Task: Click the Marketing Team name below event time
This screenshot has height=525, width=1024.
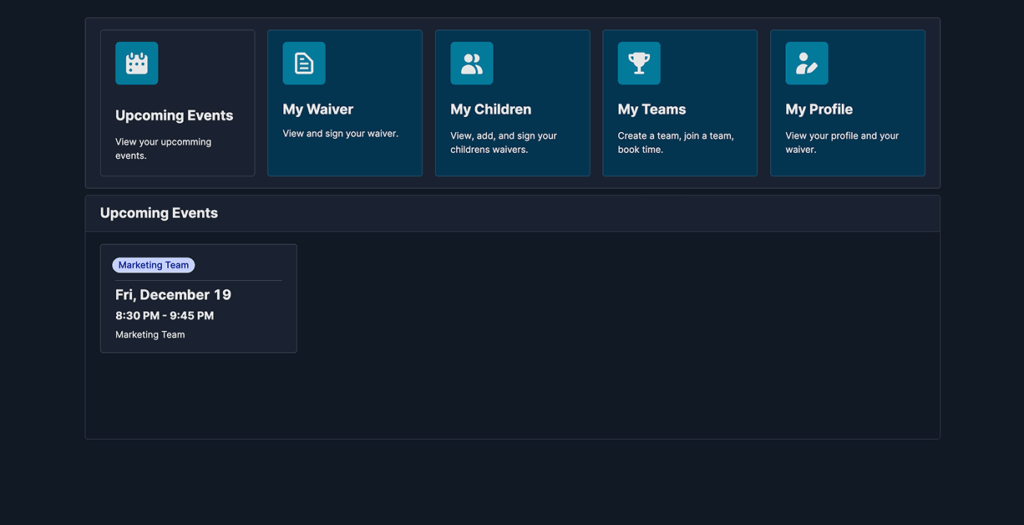Action: pos(150,335)
